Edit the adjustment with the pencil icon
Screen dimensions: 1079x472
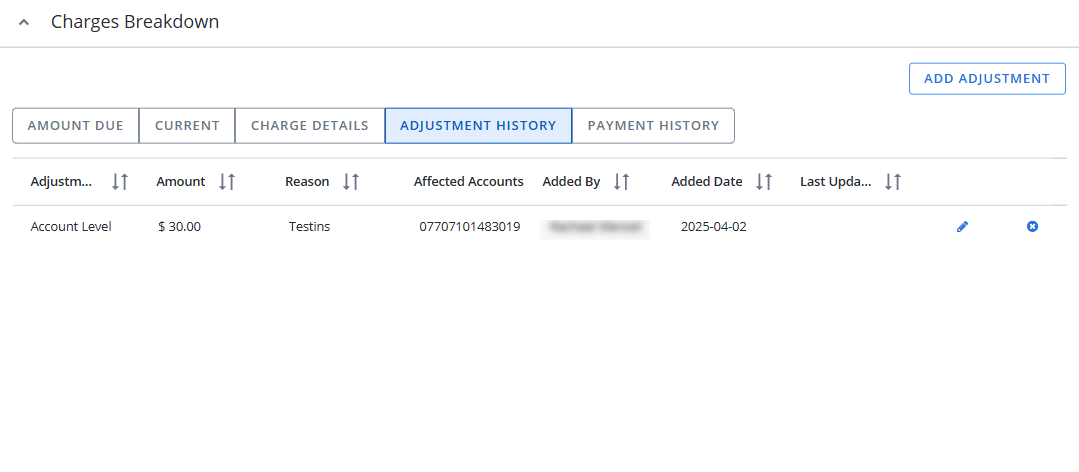pos(962,227)
